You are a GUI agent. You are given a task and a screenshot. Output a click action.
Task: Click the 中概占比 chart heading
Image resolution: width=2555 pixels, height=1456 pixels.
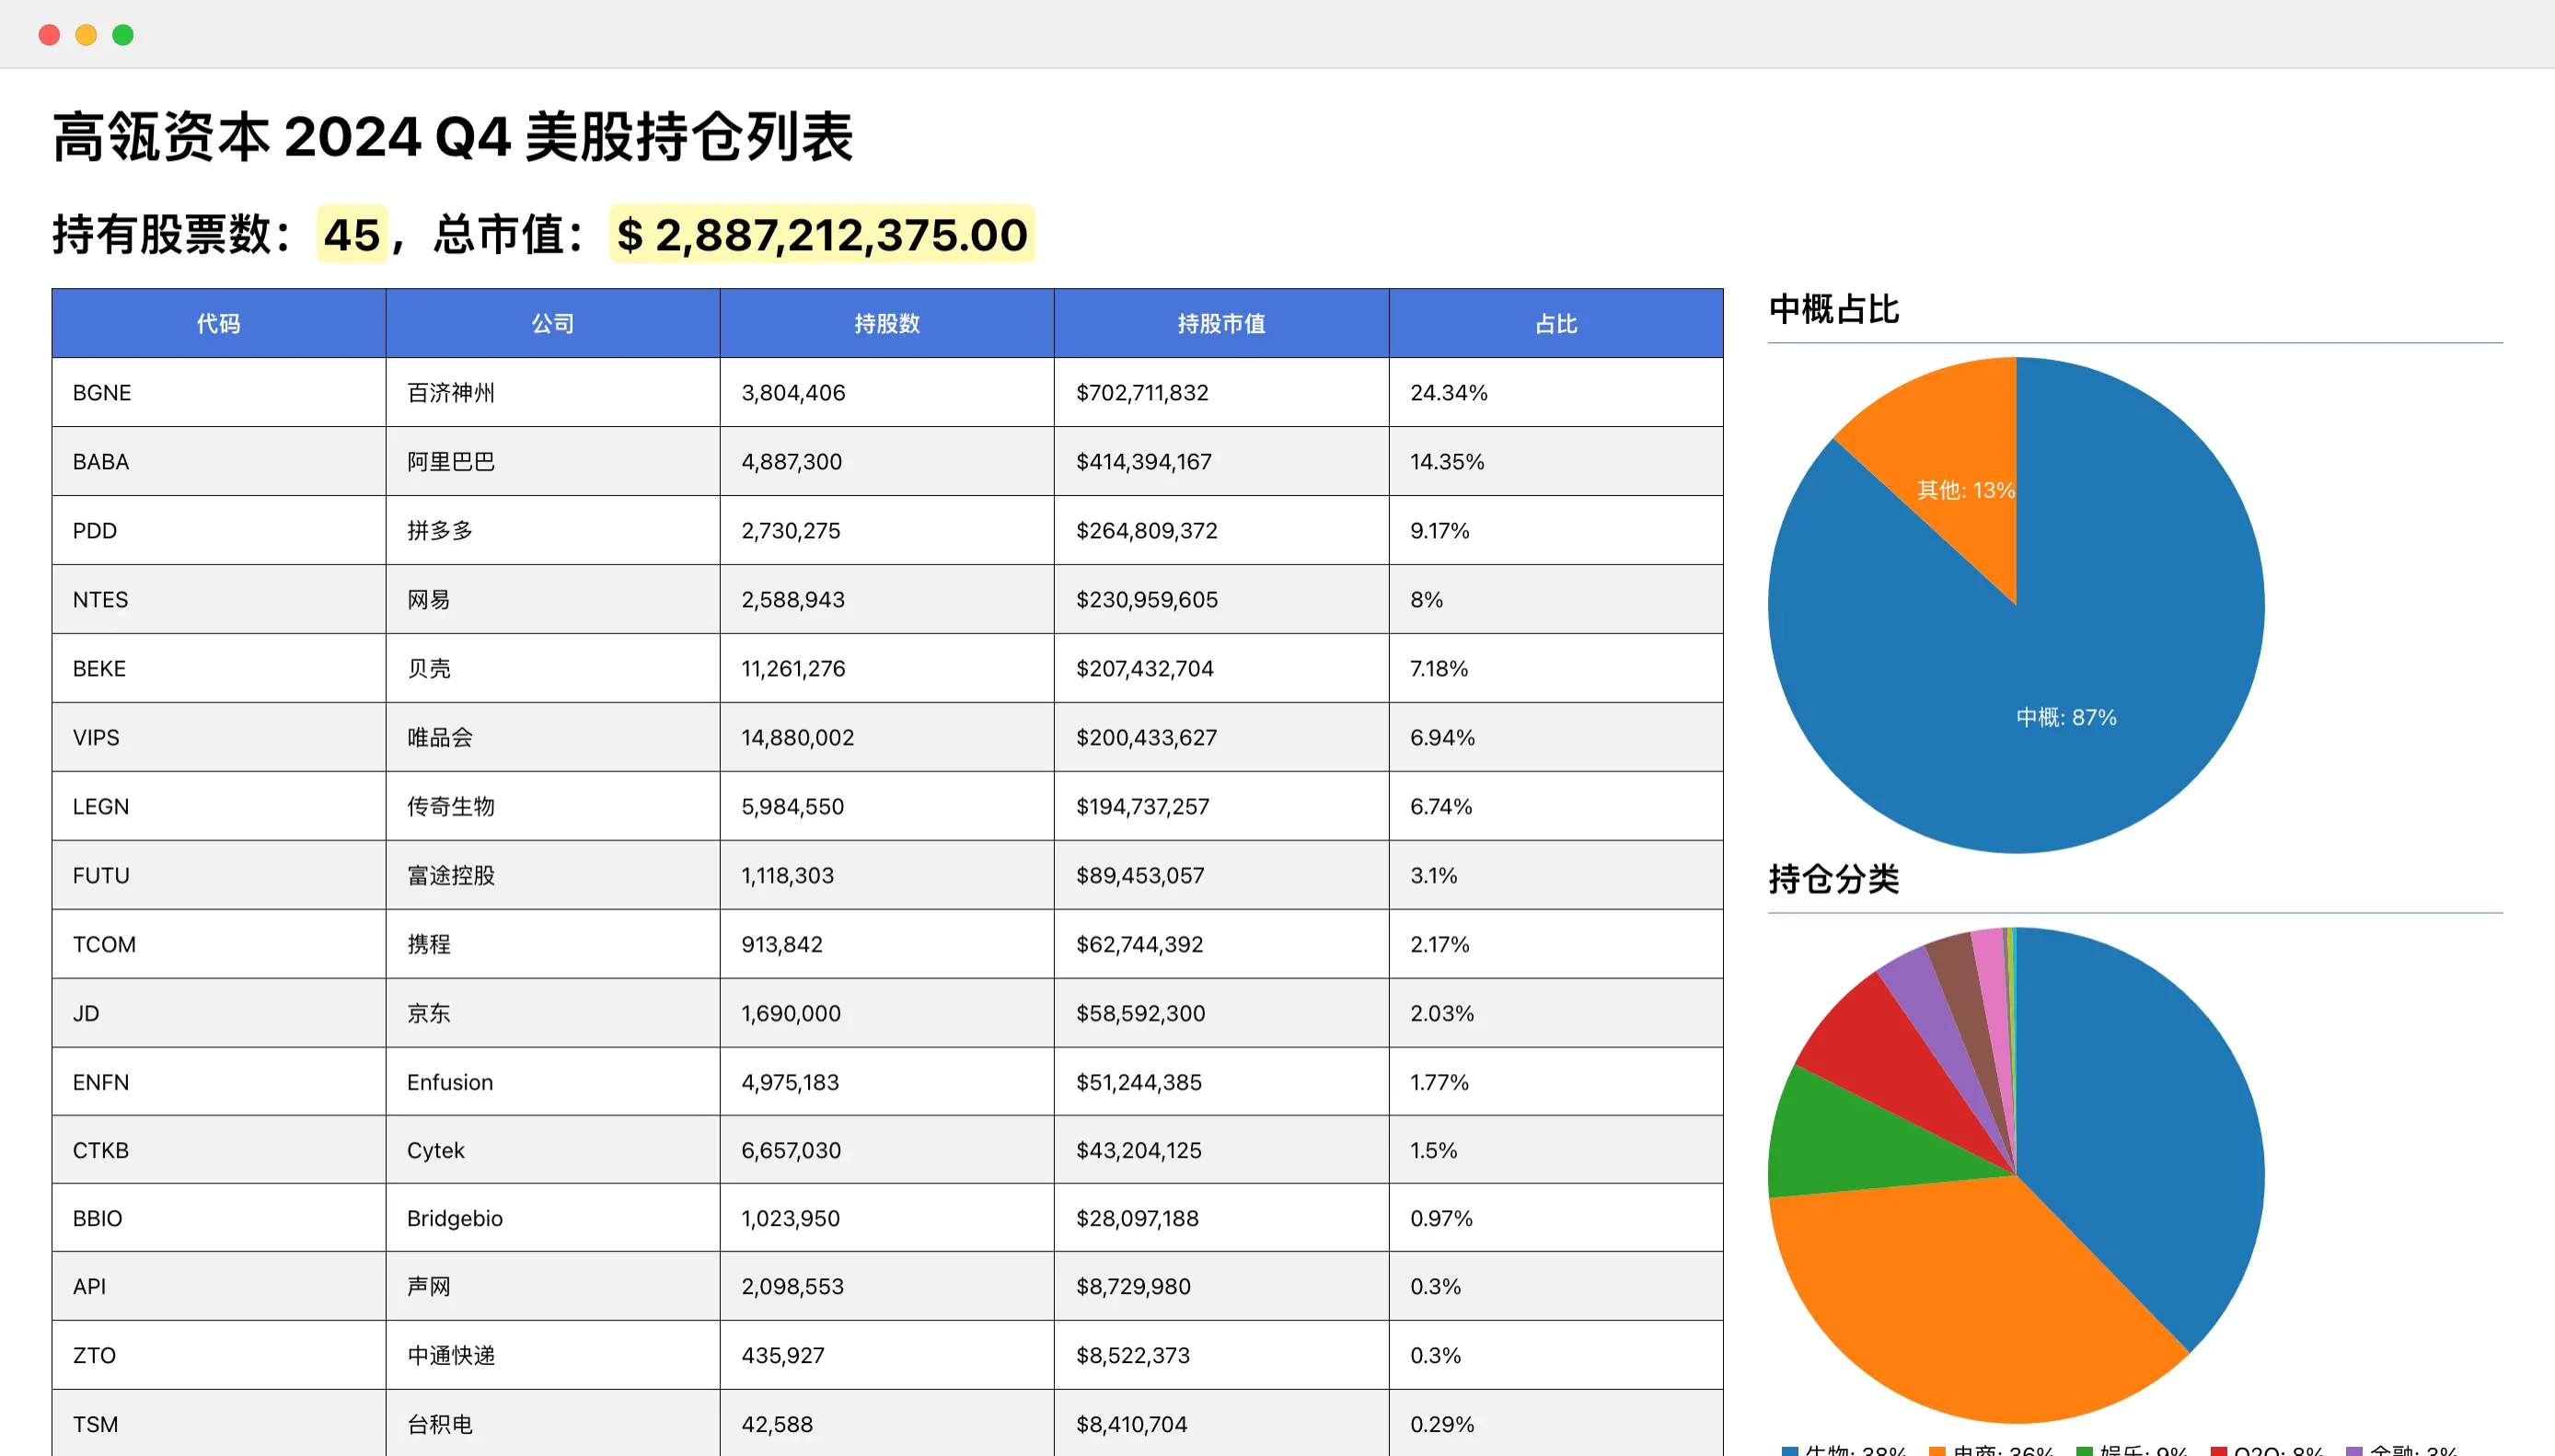(x=1834, y=309)
